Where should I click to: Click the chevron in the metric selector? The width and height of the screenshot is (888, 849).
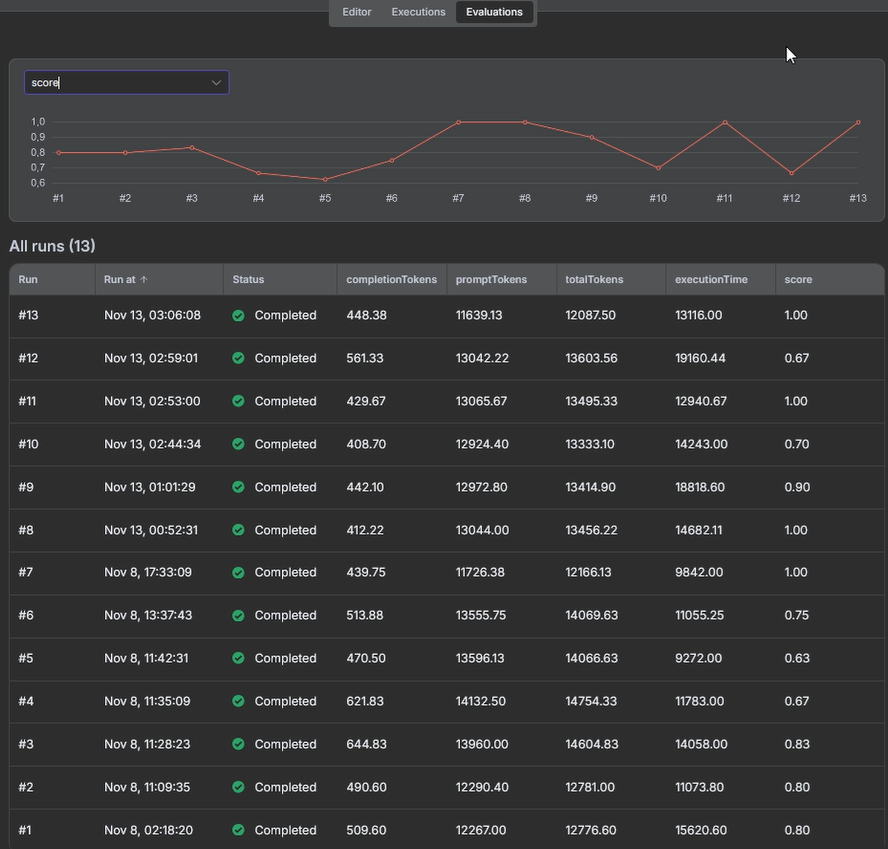[216, 82]
